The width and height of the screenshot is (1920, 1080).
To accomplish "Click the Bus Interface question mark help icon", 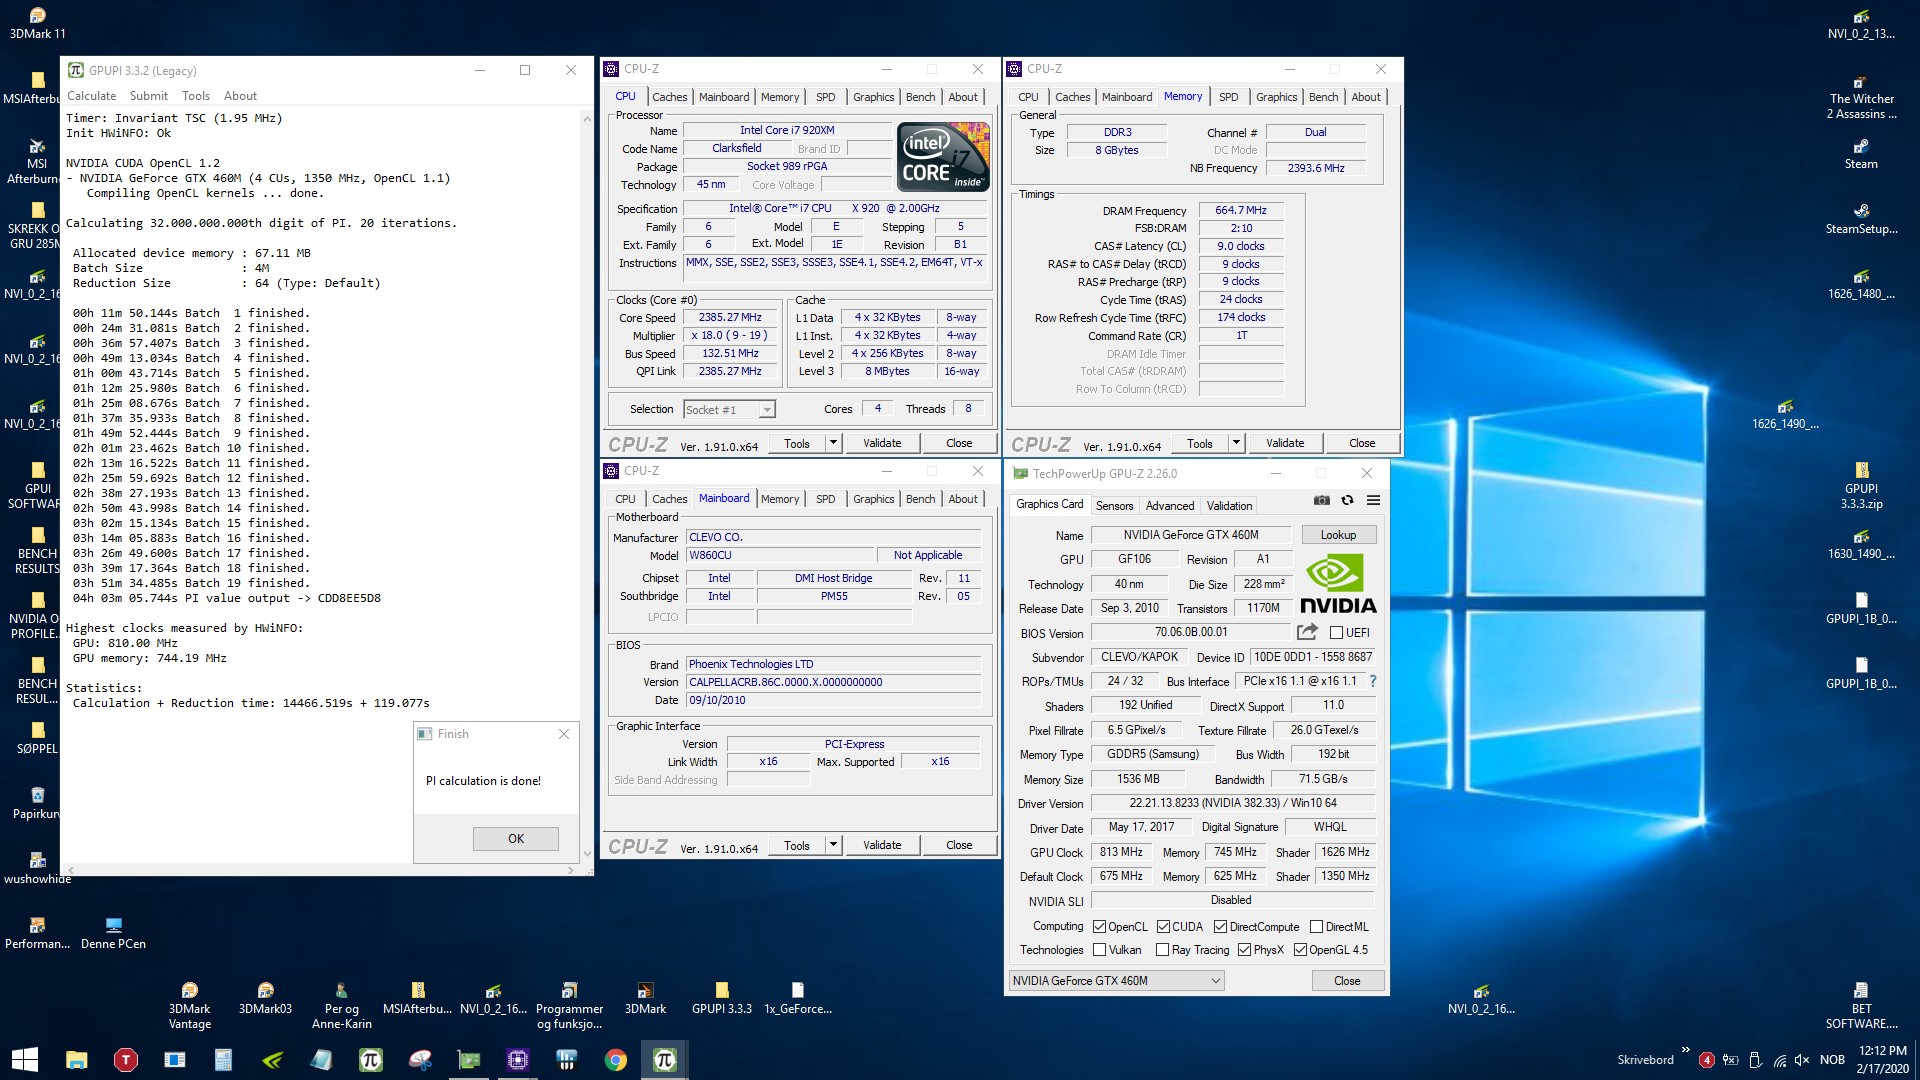I will click(1372, 681).
